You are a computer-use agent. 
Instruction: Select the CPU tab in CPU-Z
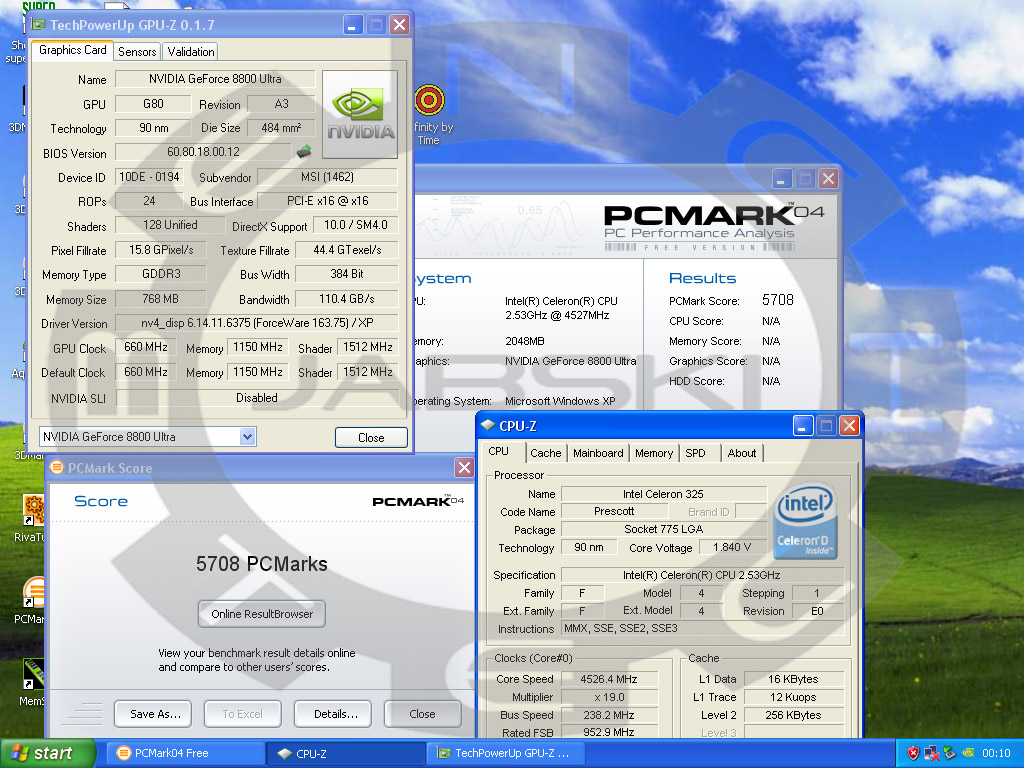[499, 451]
